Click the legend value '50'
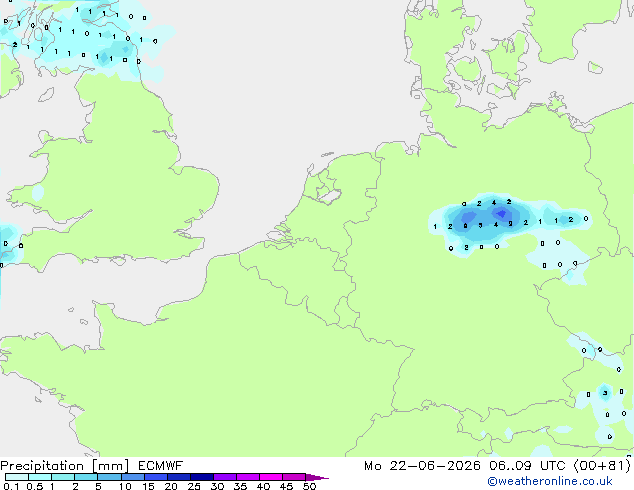Viewport: 634px width, 490px height. [309, 486]
